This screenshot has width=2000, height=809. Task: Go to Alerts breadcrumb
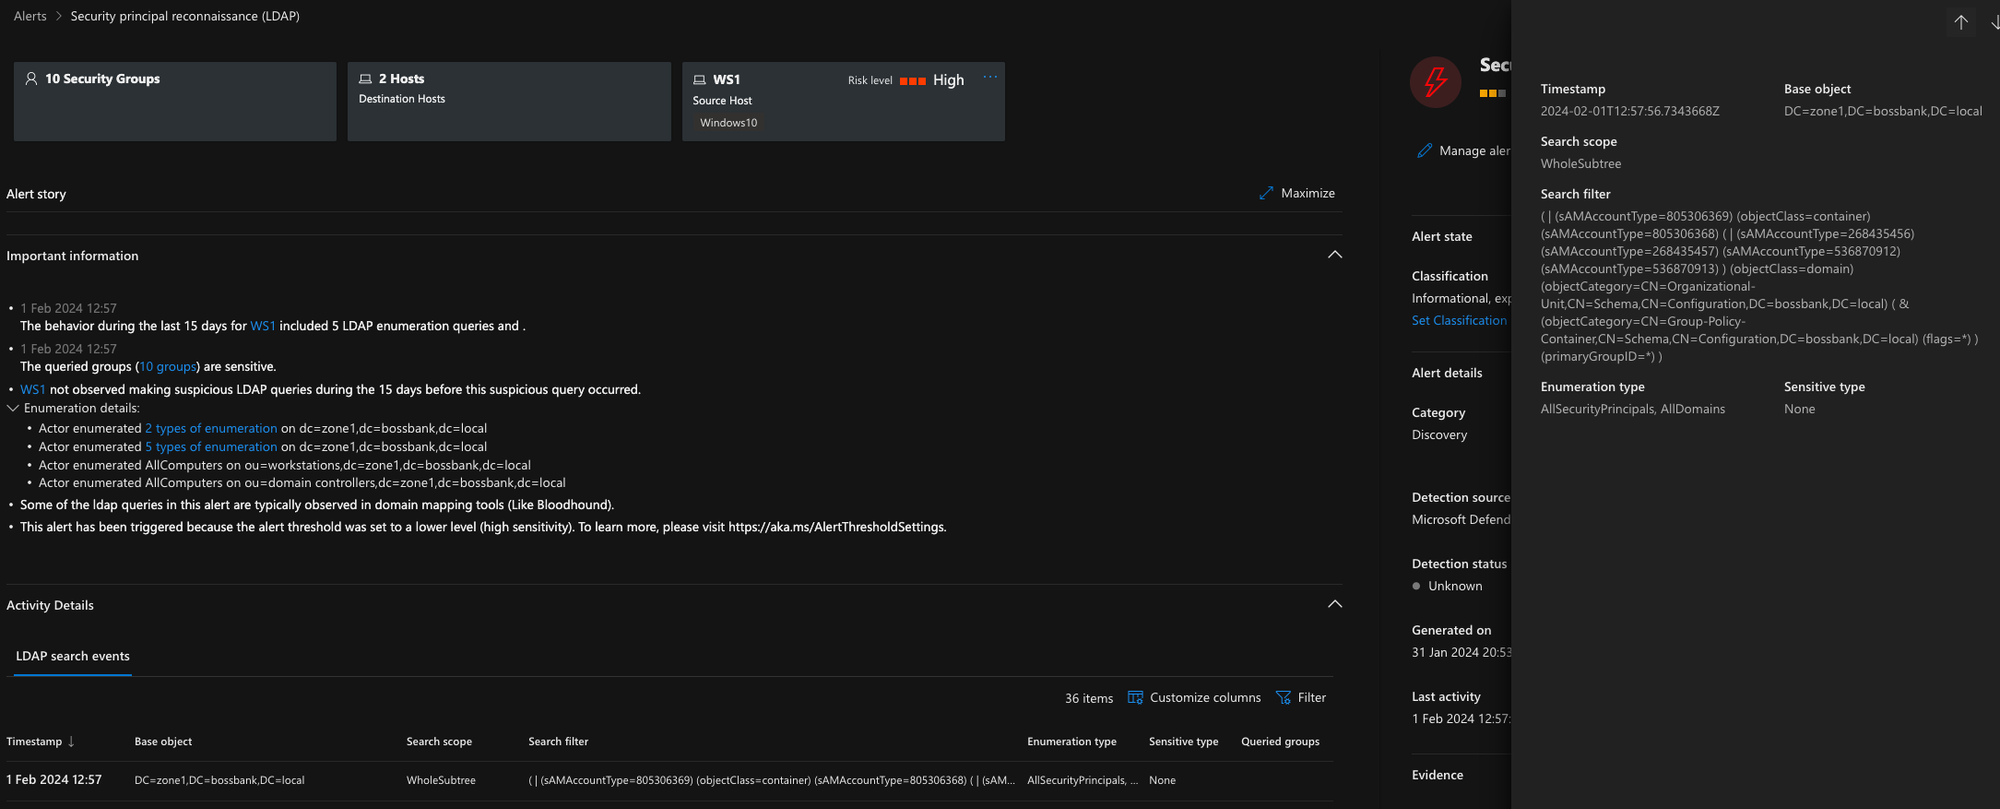[30, 16]
